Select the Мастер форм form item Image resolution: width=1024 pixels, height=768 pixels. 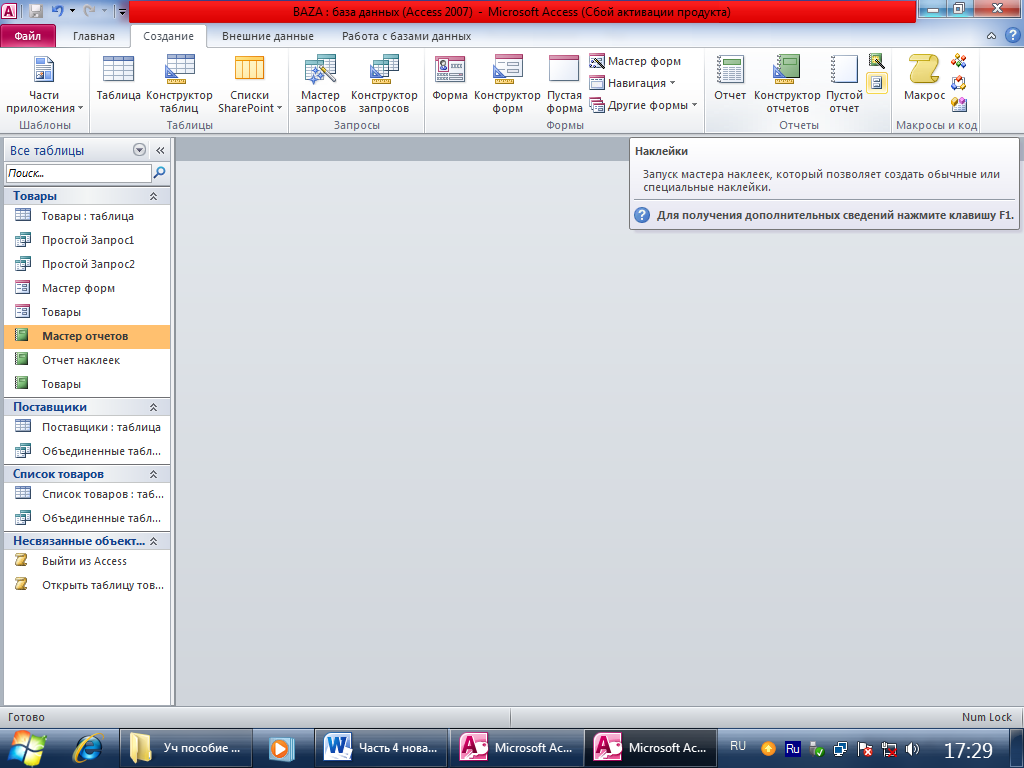click(x=87, y=288)
